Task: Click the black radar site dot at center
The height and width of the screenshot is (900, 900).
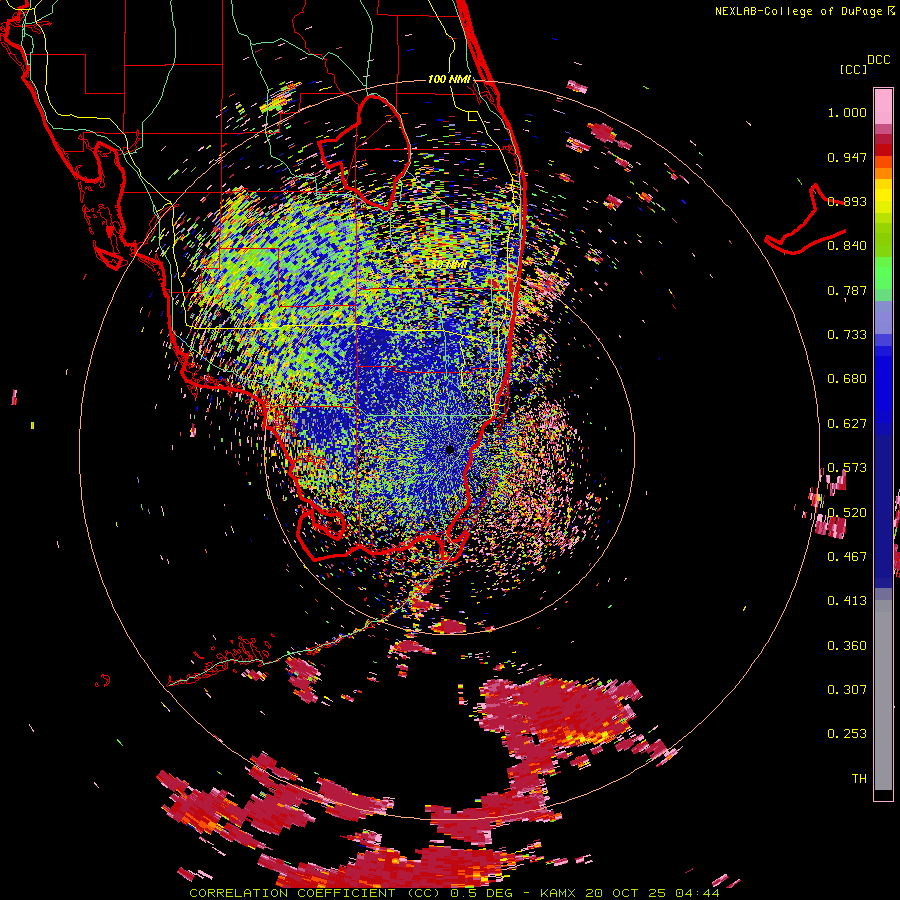Action: coord(450,449)
